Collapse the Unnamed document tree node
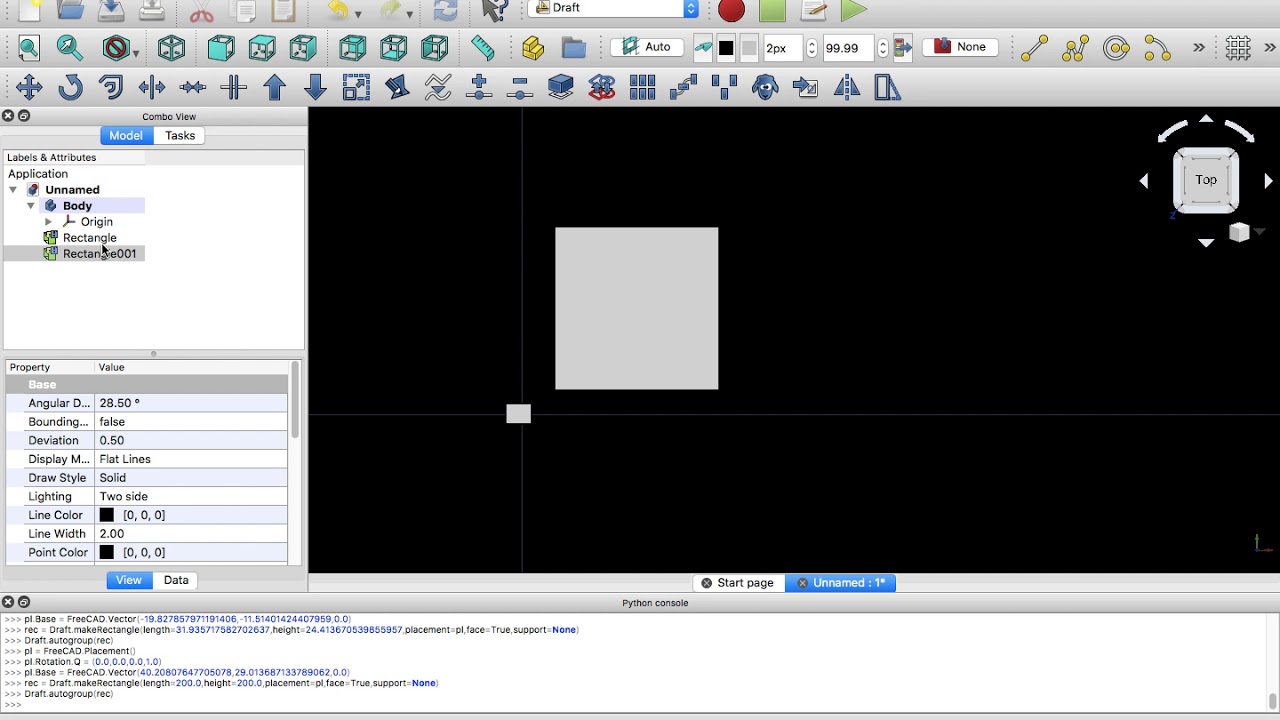The width and height of the screenshot is (1280, 720). click(x=13, y=190)
